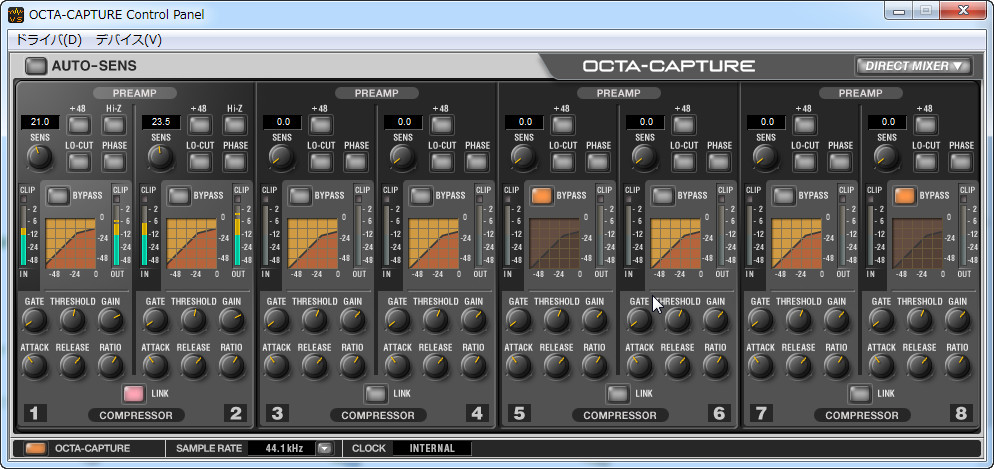994x469 pixels.
Task: Click the channel 2 SENS knob
Action: [x=160, y=158]
